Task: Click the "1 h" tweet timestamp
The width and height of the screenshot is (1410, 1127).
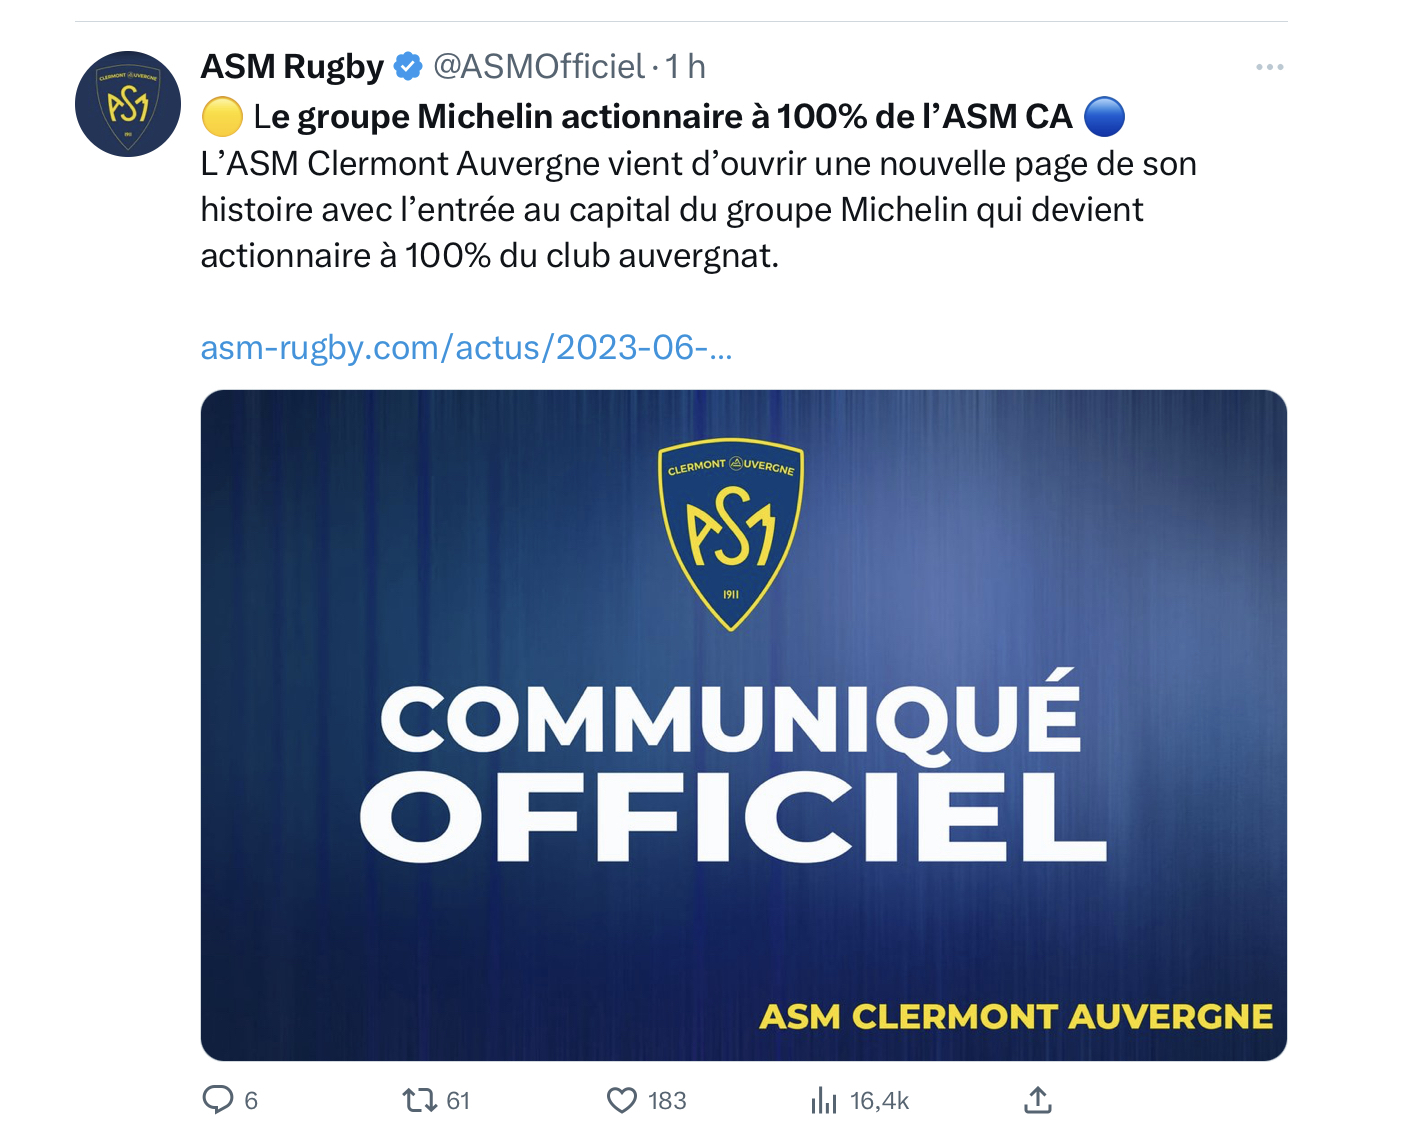Action: 686,67
